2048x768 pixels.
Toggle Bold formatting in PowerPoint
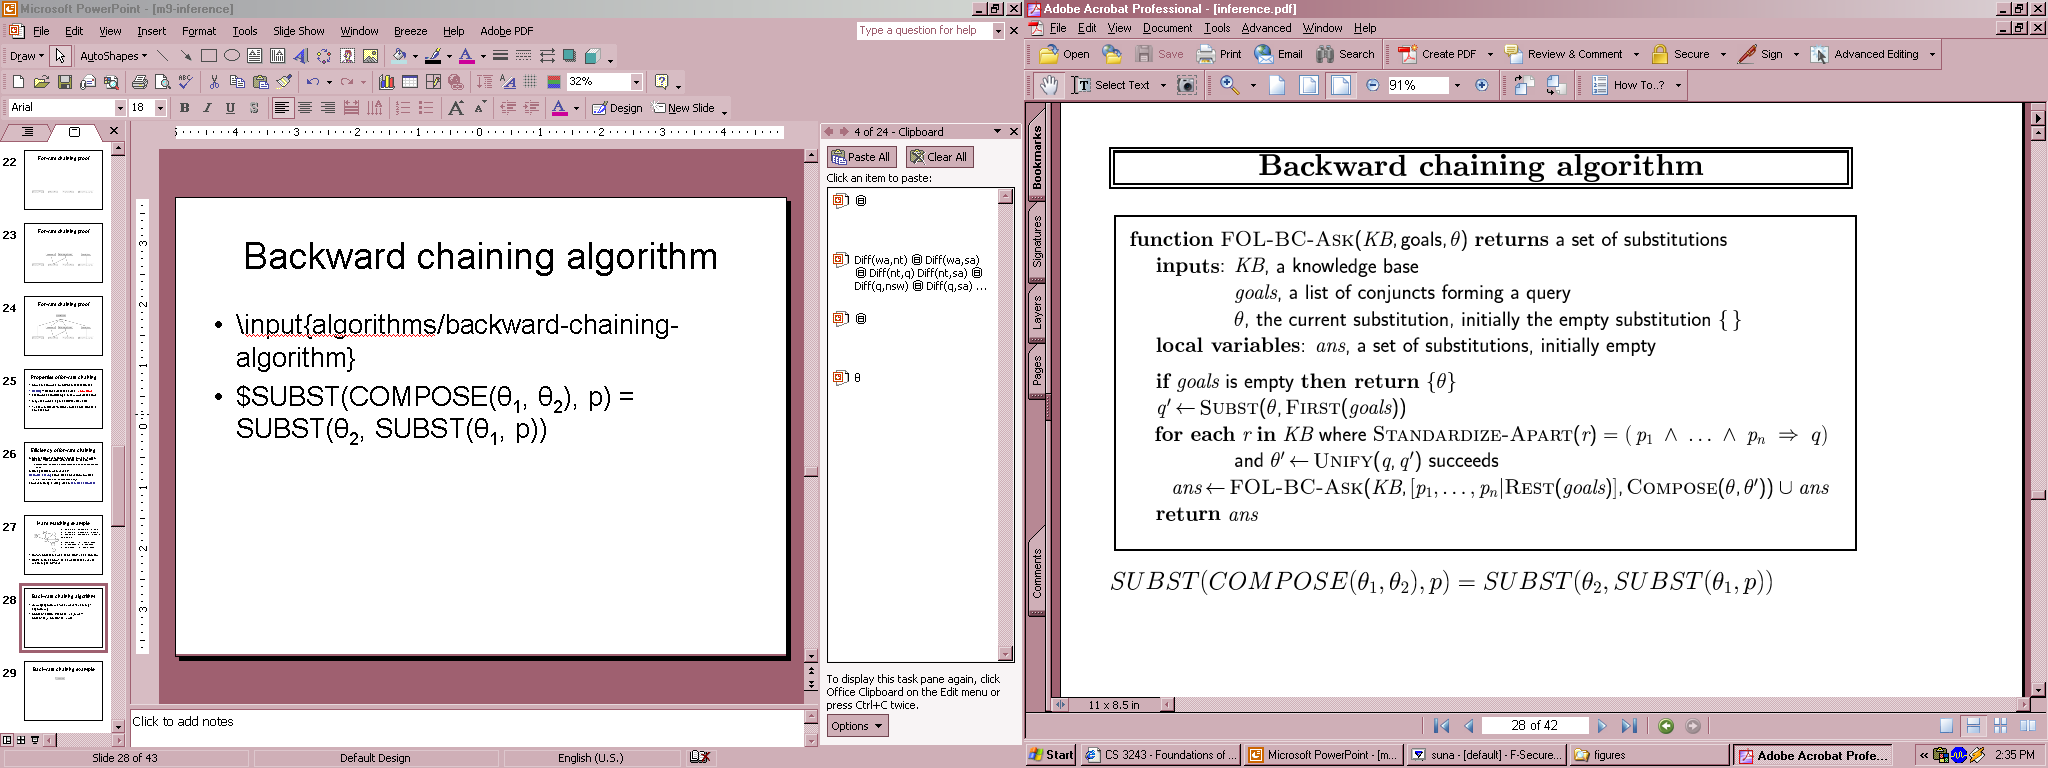pyautogui.click(x=184, y=108)
